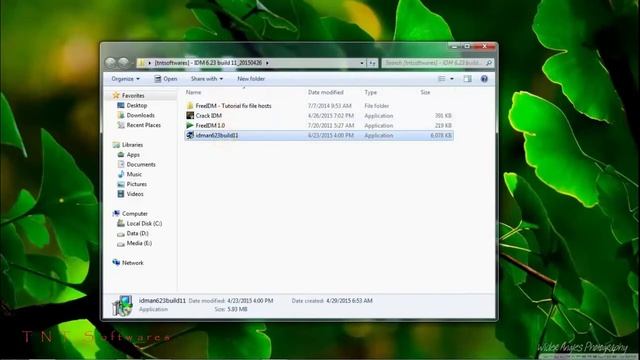Open the Apps library
The width and height of the screenshot is (640, 360).
pos(133,155)
